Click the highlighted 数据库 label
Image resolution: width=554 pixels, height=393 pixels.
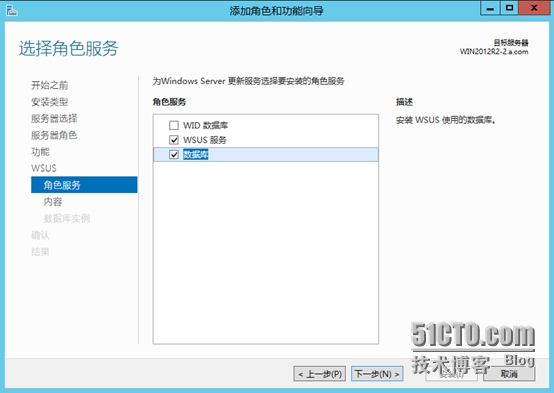[196, 154]
